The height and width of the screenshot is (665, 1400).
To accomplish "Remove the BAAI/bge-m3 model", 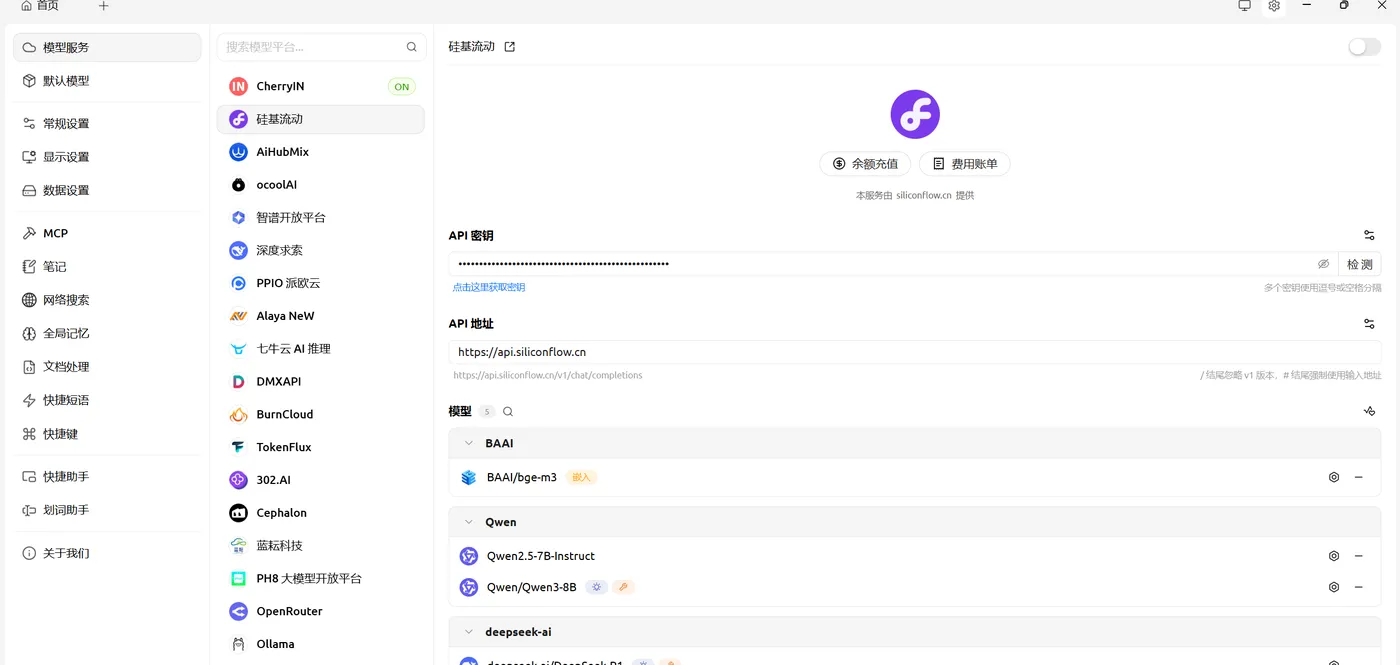I will [1359, 478].
